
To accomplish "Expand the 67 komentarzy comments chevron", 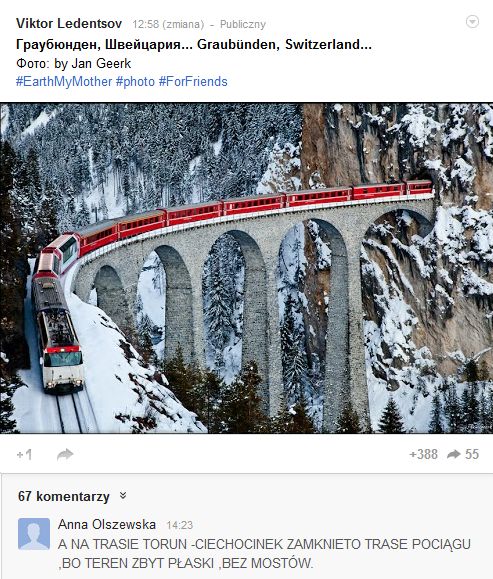I will (x=123, y=496).
